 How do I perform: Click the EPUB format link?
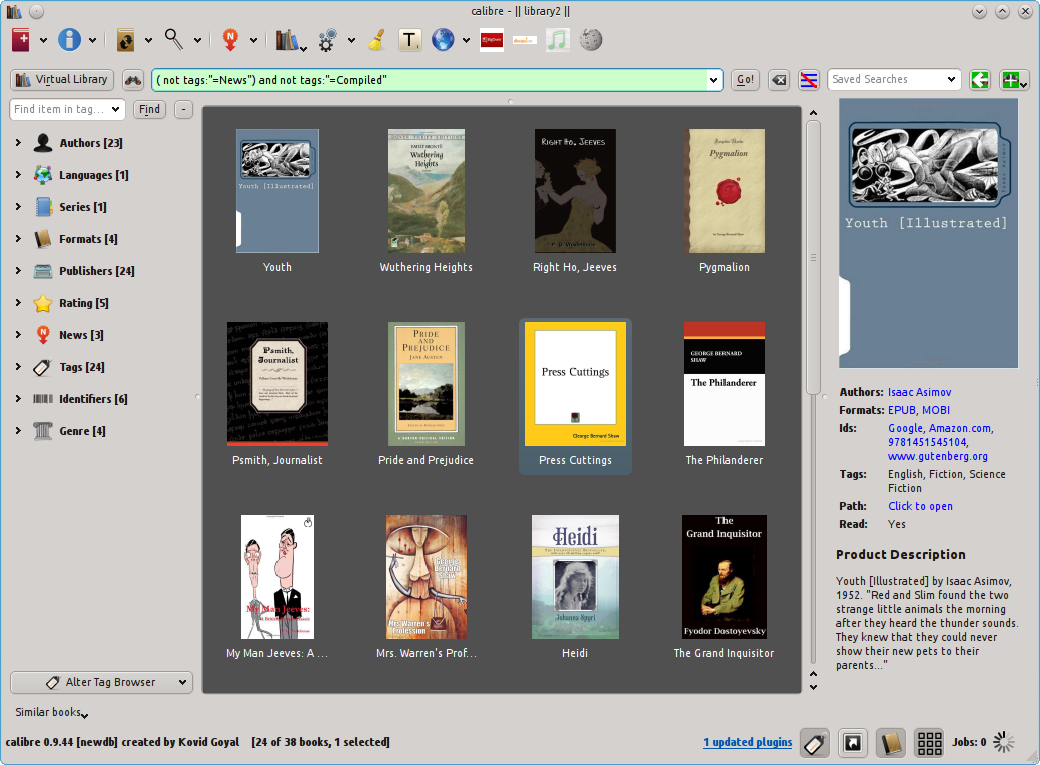pyautogui.click(x=902, y=410)
